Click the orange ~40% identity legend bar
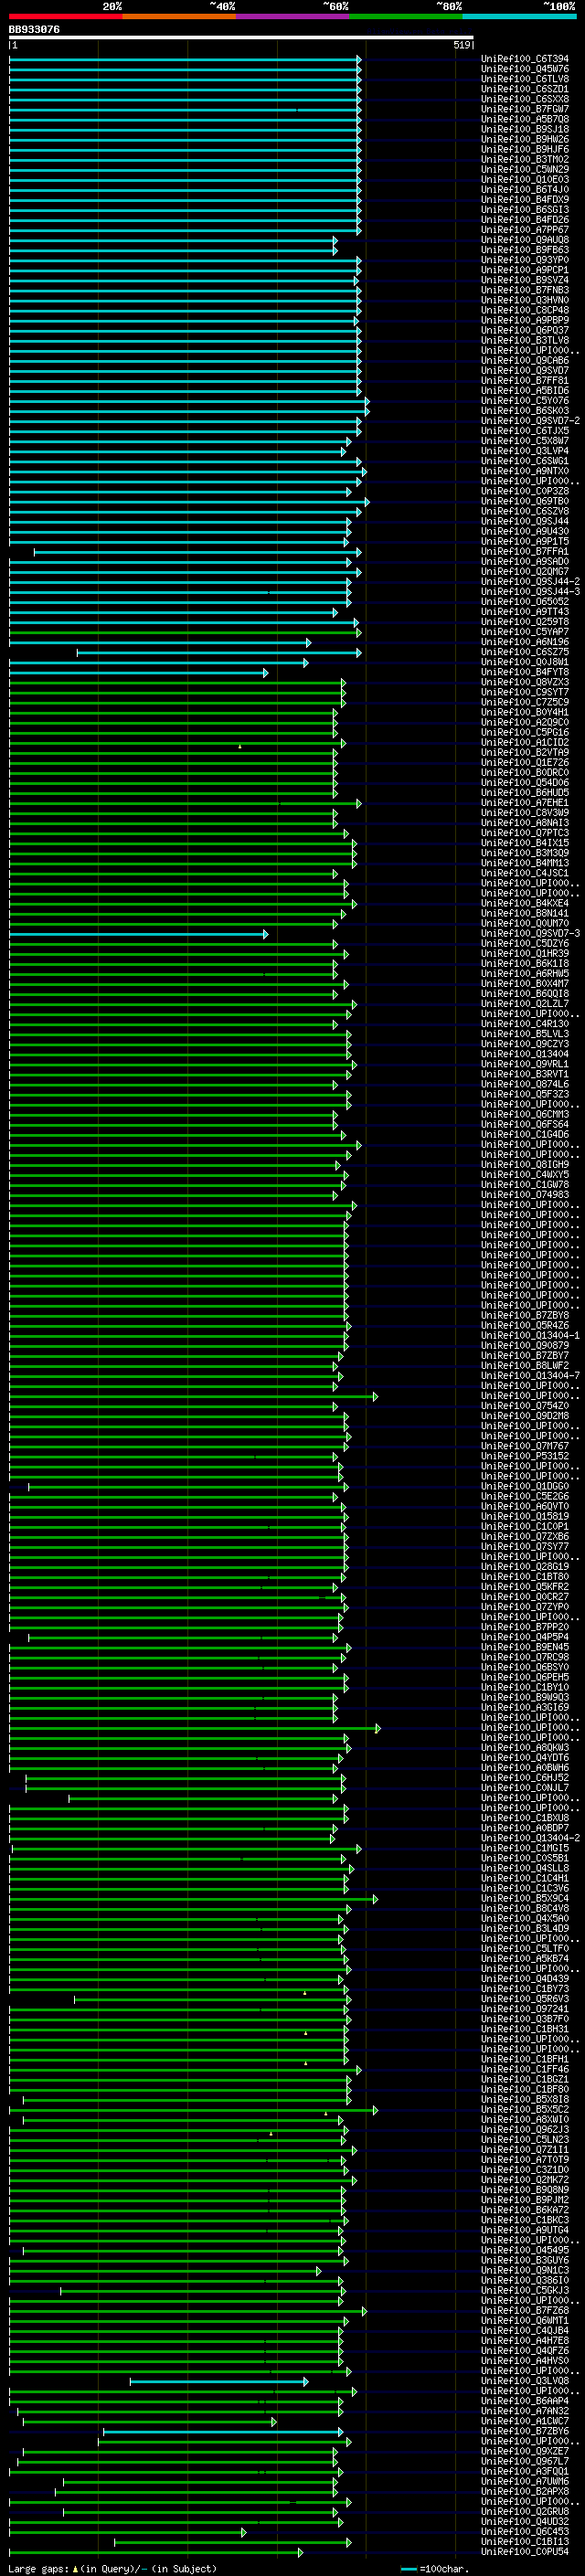The width and height of the screenshot is (585, 2576). click(x=179, y=16)
